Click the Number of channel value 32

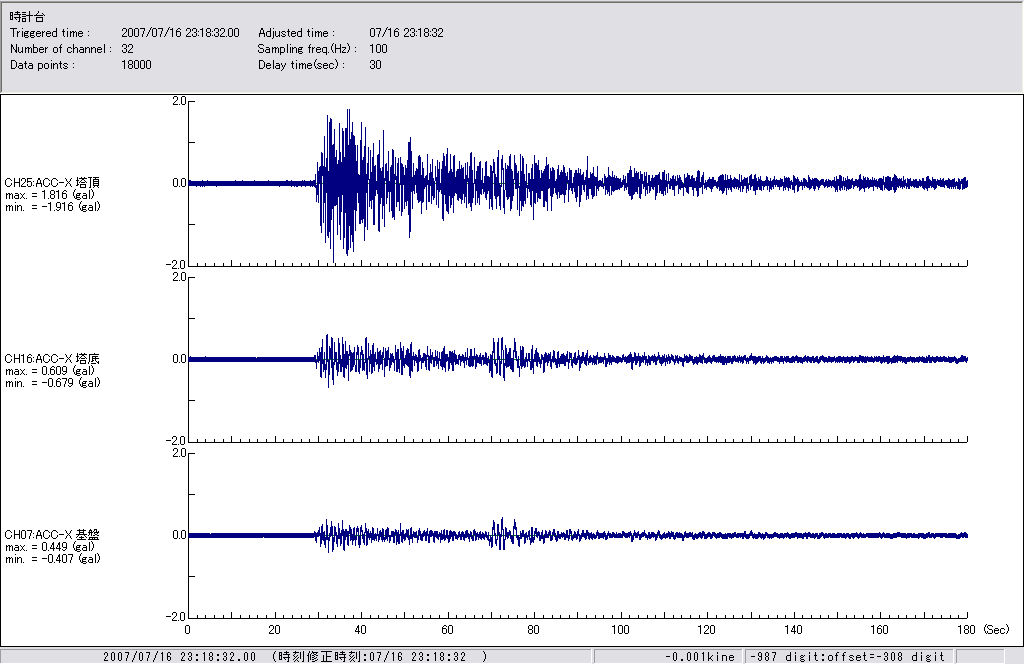click(128, 48)
